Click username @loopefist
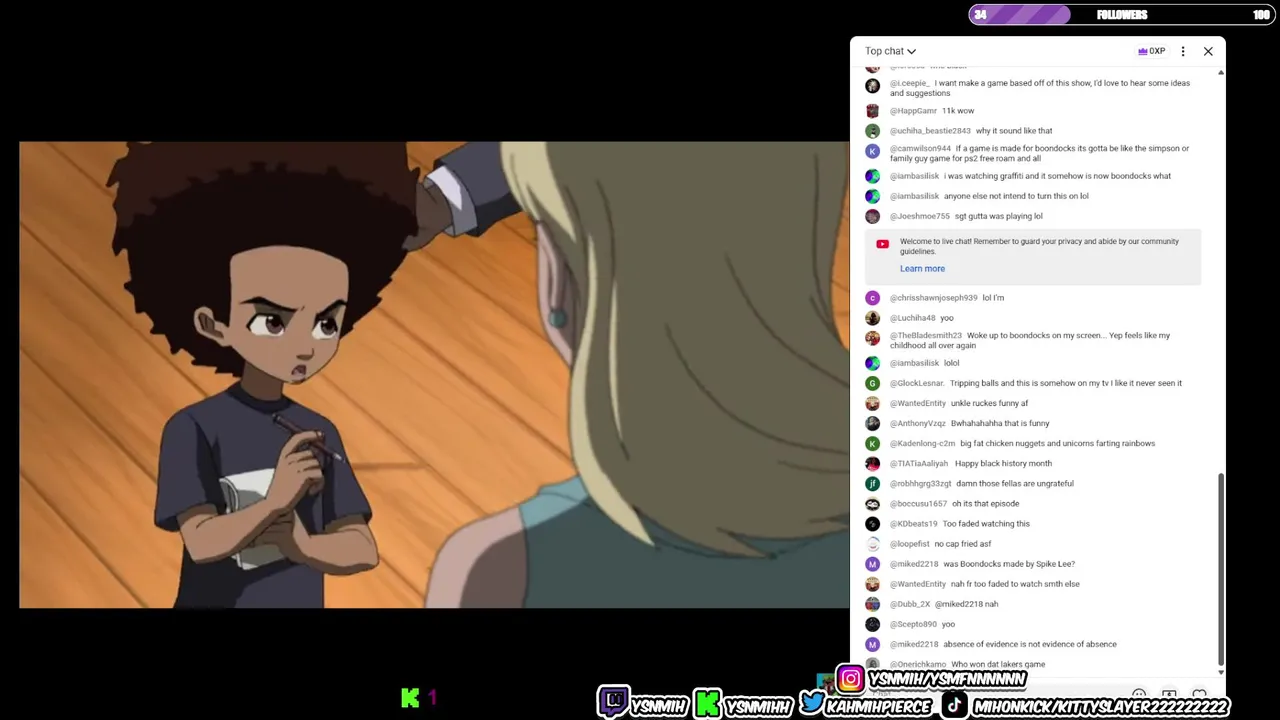The width and height of the screenshot is (1280, 720). [910, 544]
